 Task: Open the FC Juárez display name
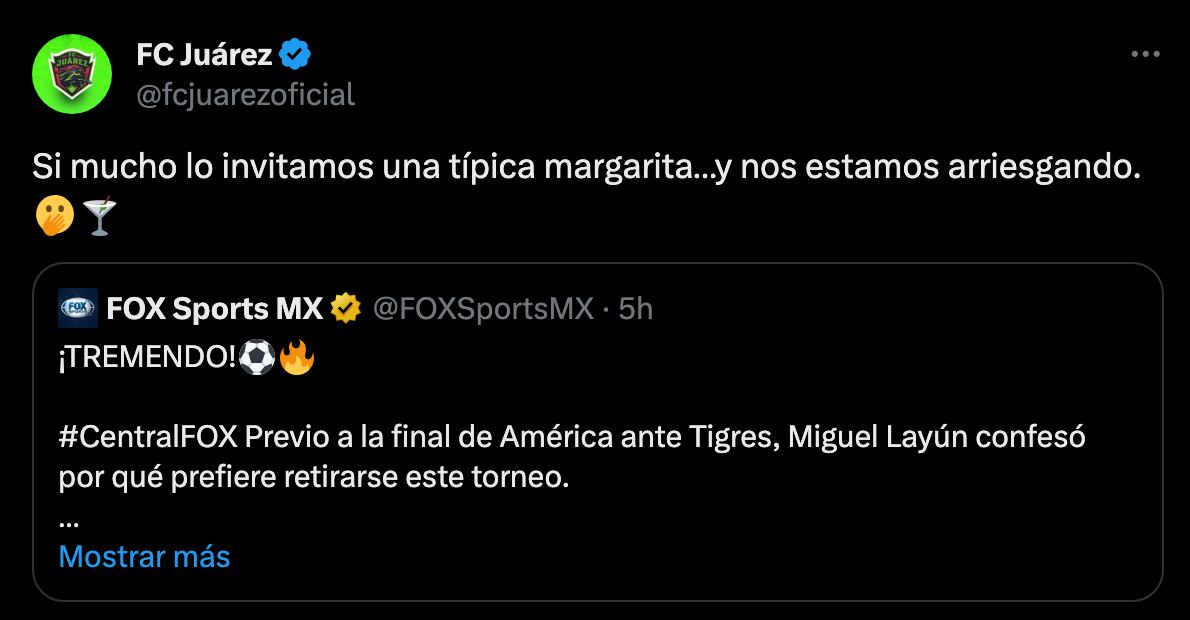click(204, 56)
